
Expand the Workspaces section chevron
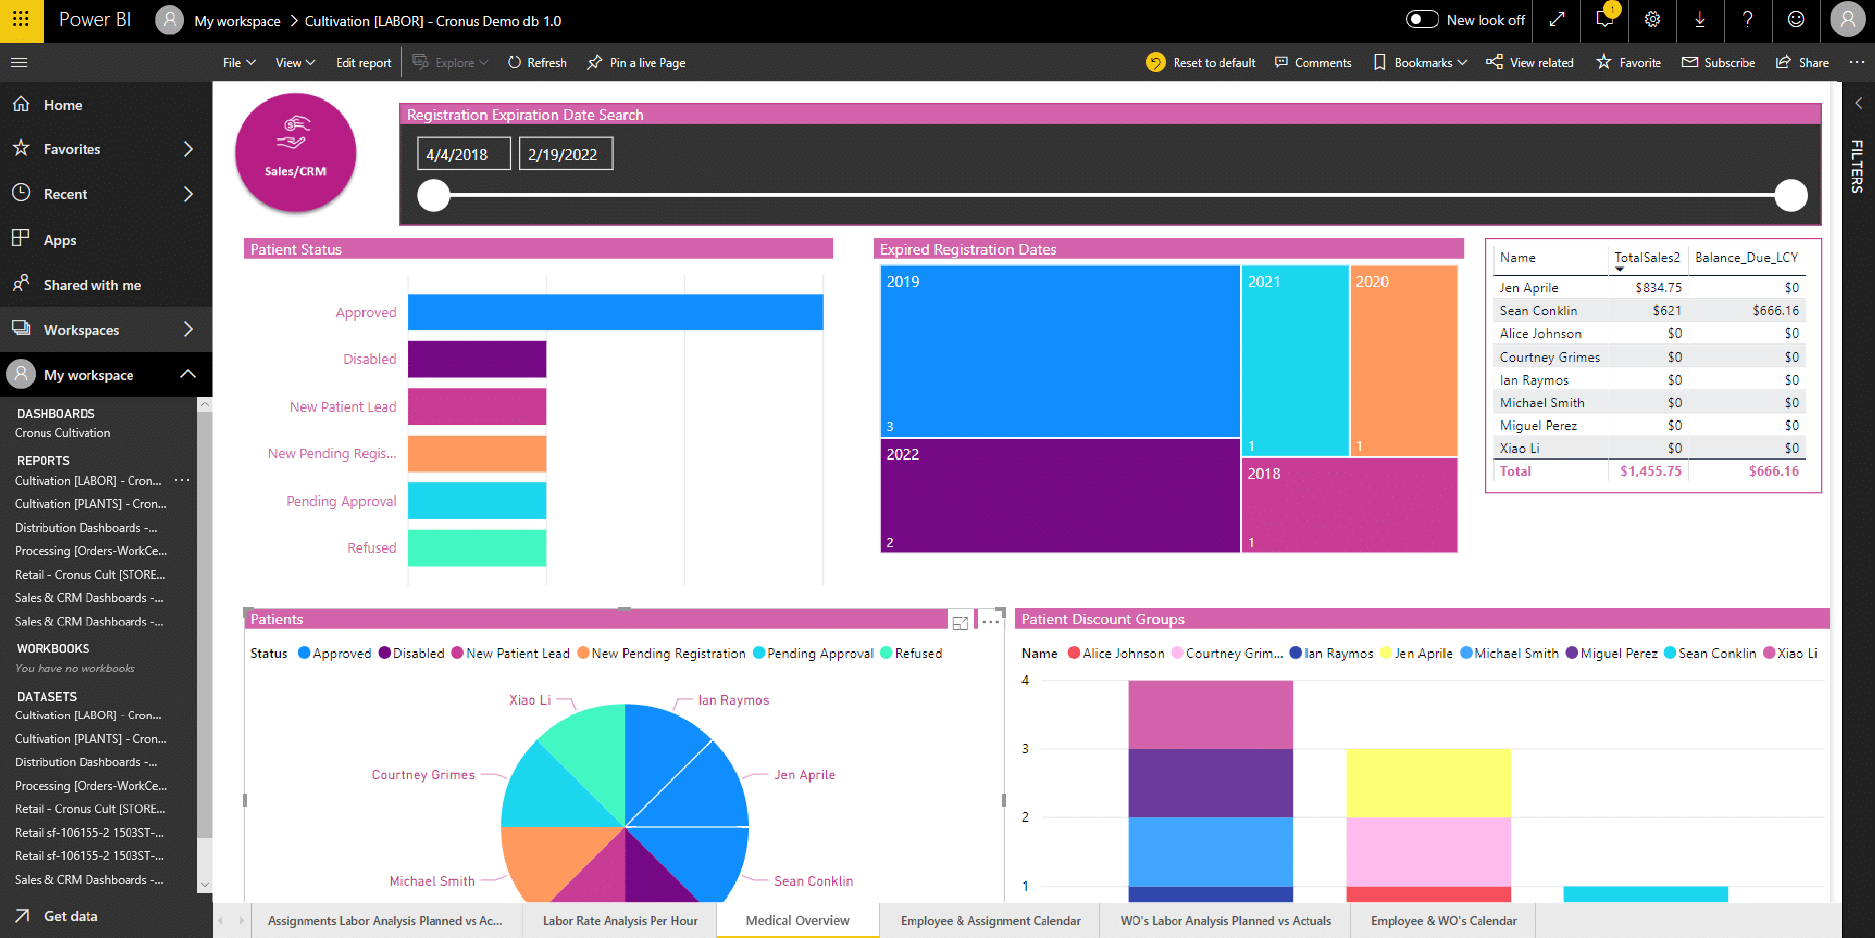(x=189, y=329)
